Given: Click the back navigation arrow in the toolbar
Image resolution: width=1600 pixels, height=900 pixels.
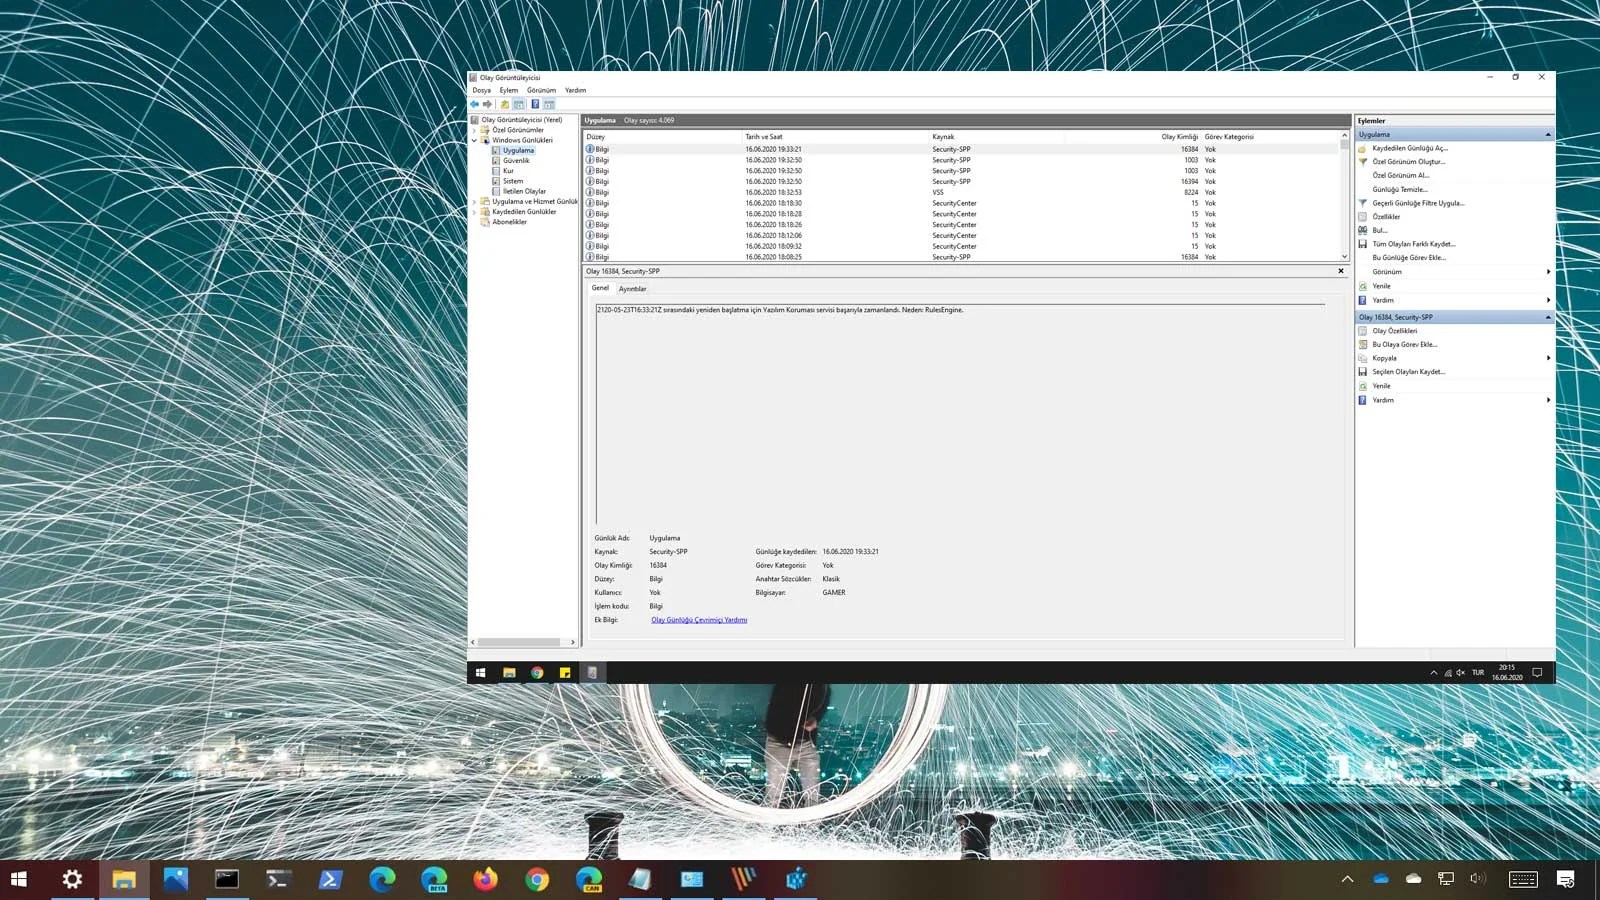Looking at the screenshot, I should (x=474, y=104).
